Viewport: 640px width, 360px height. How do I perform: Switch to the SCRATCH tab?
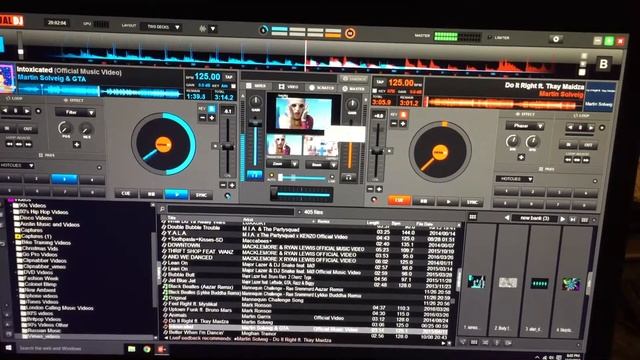322,88
